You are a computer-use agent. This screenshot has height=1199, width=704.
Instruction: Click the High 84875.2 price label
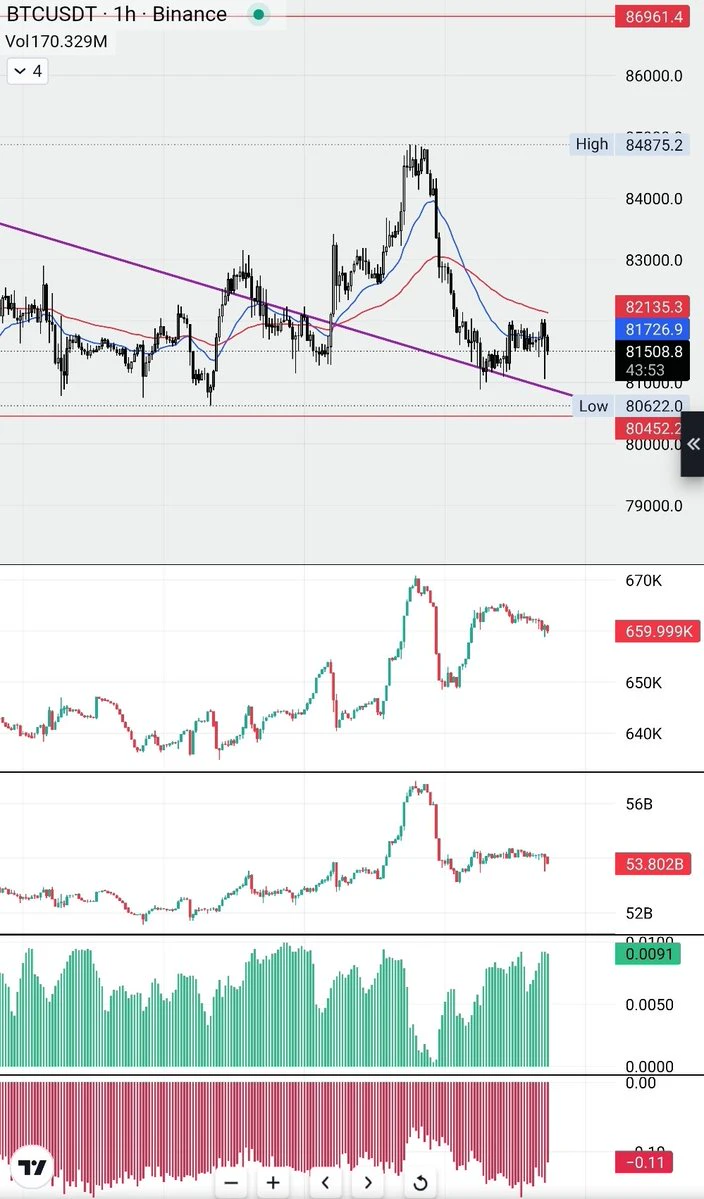click(x=654, y=145)
